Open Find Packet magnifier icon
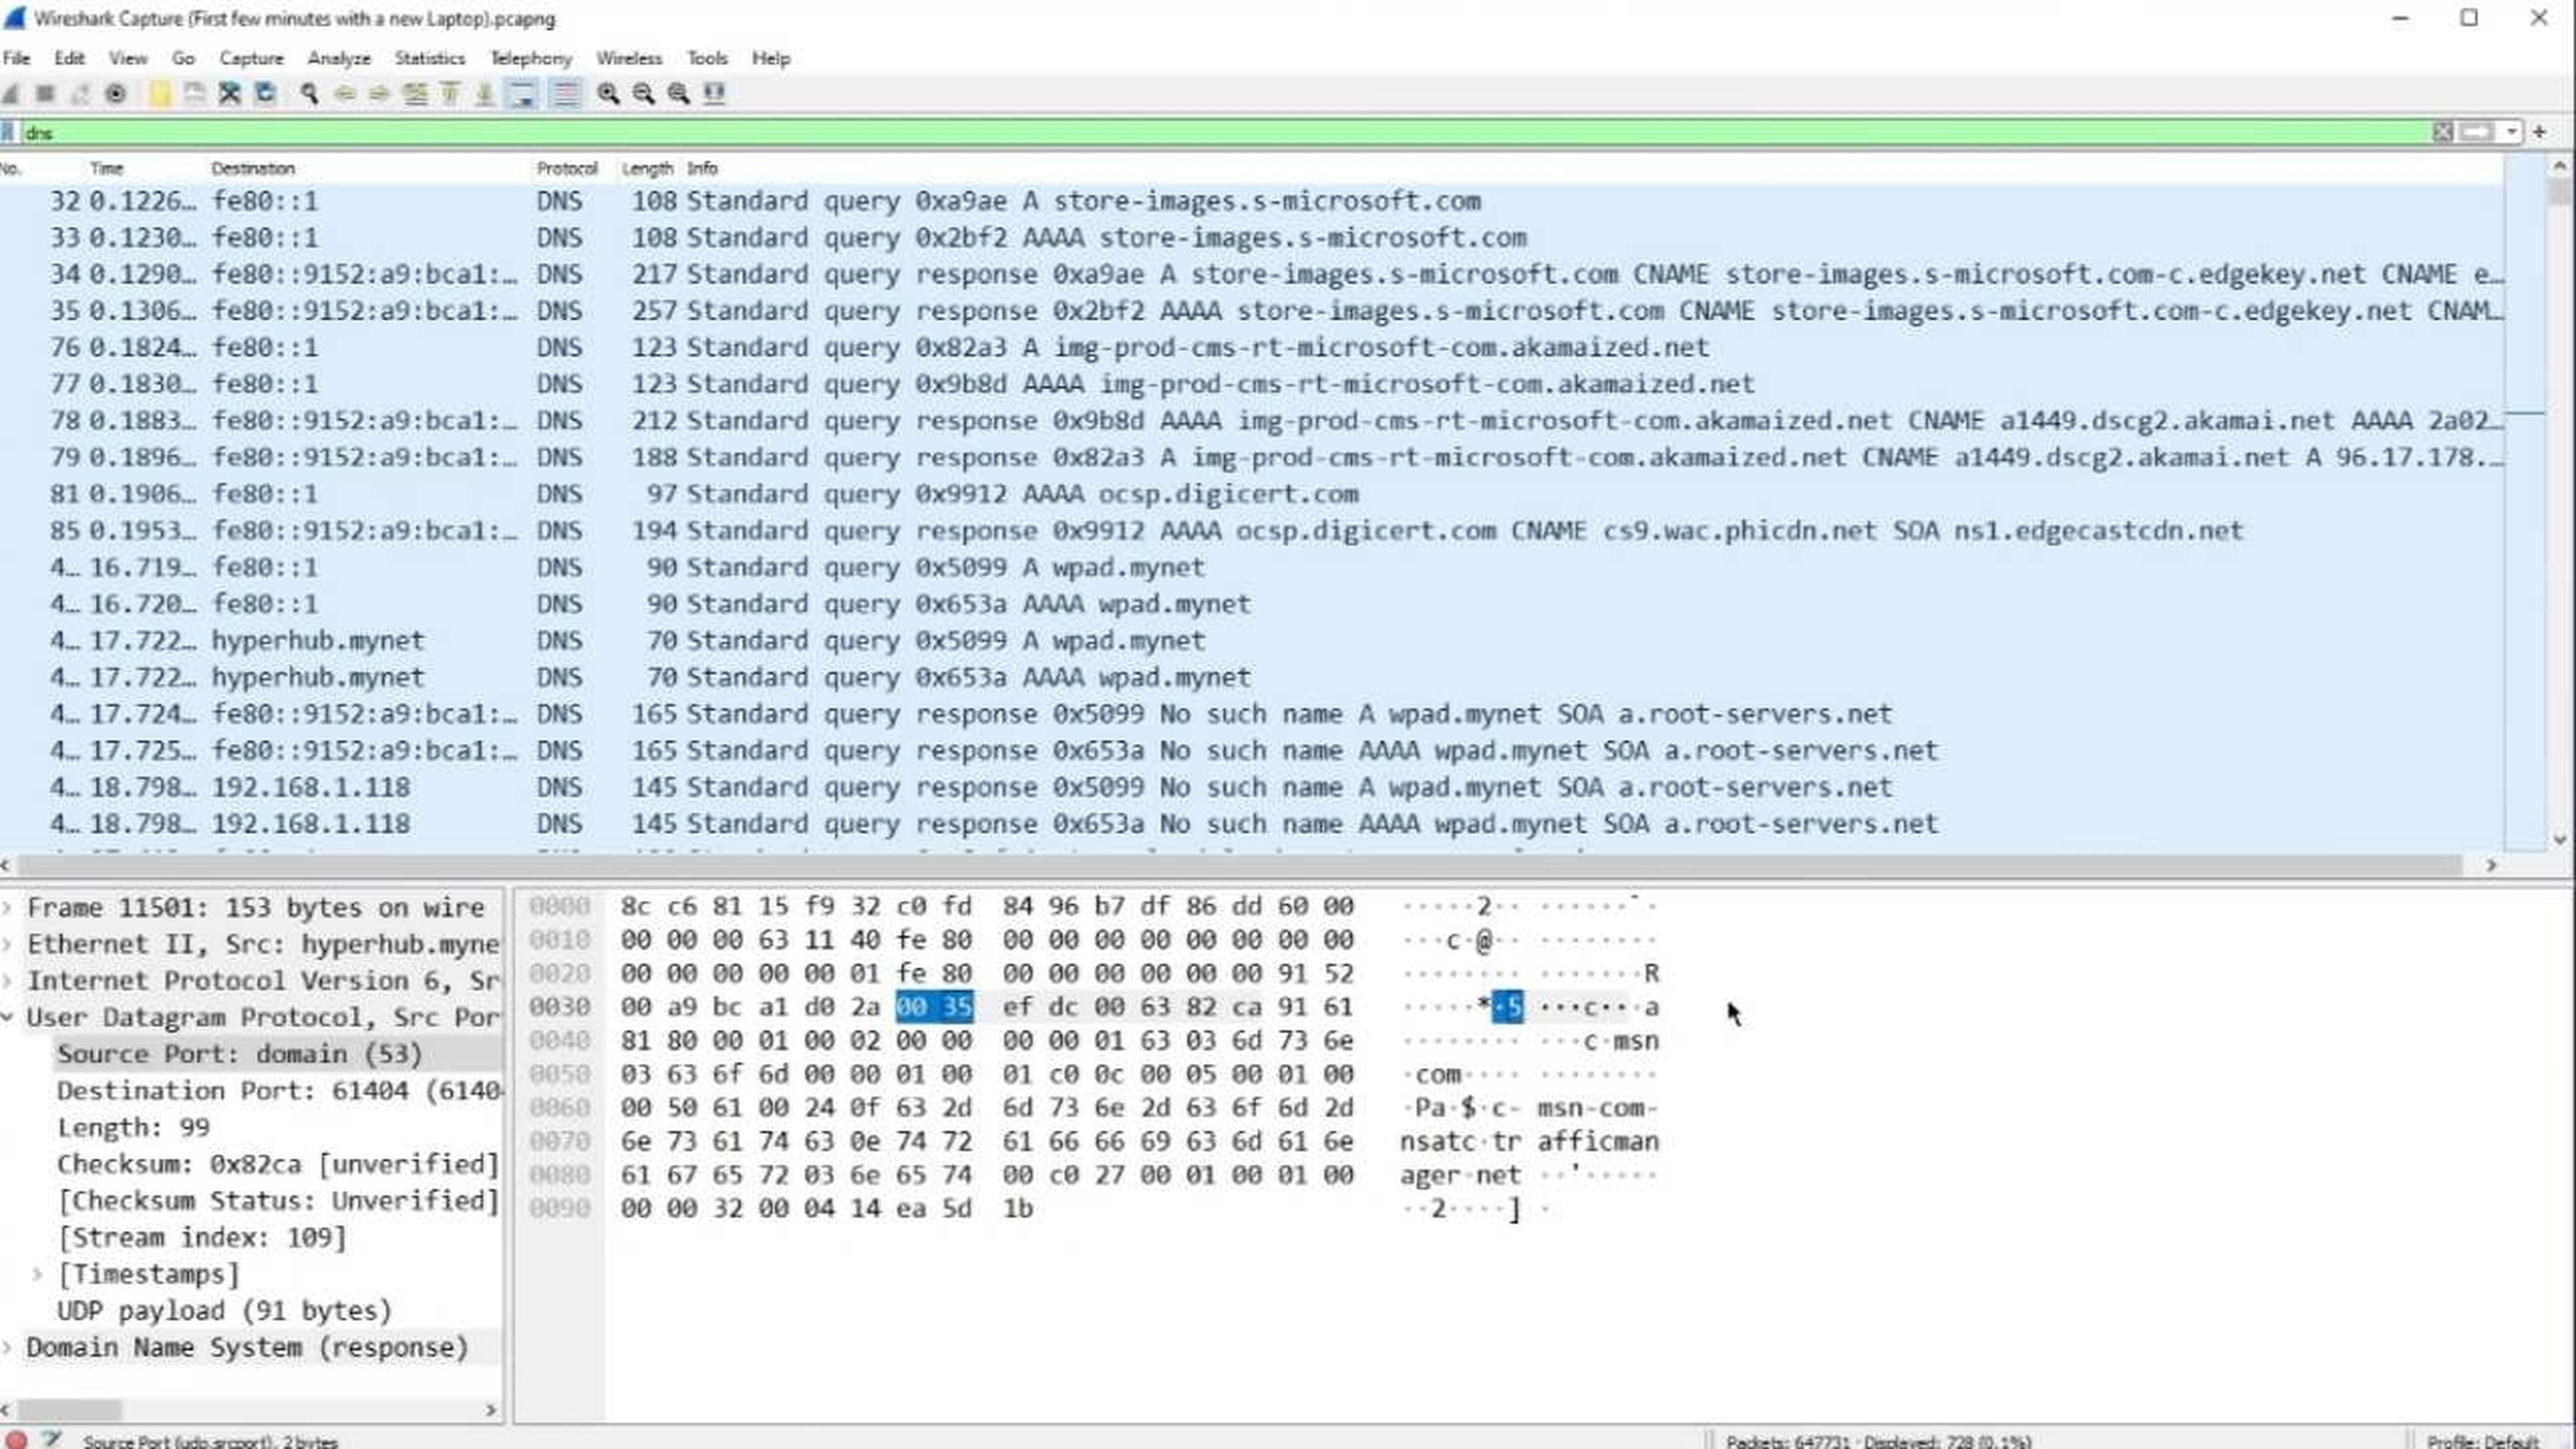This screenshot has width=2576, height=1449. [x=309, y=93]
